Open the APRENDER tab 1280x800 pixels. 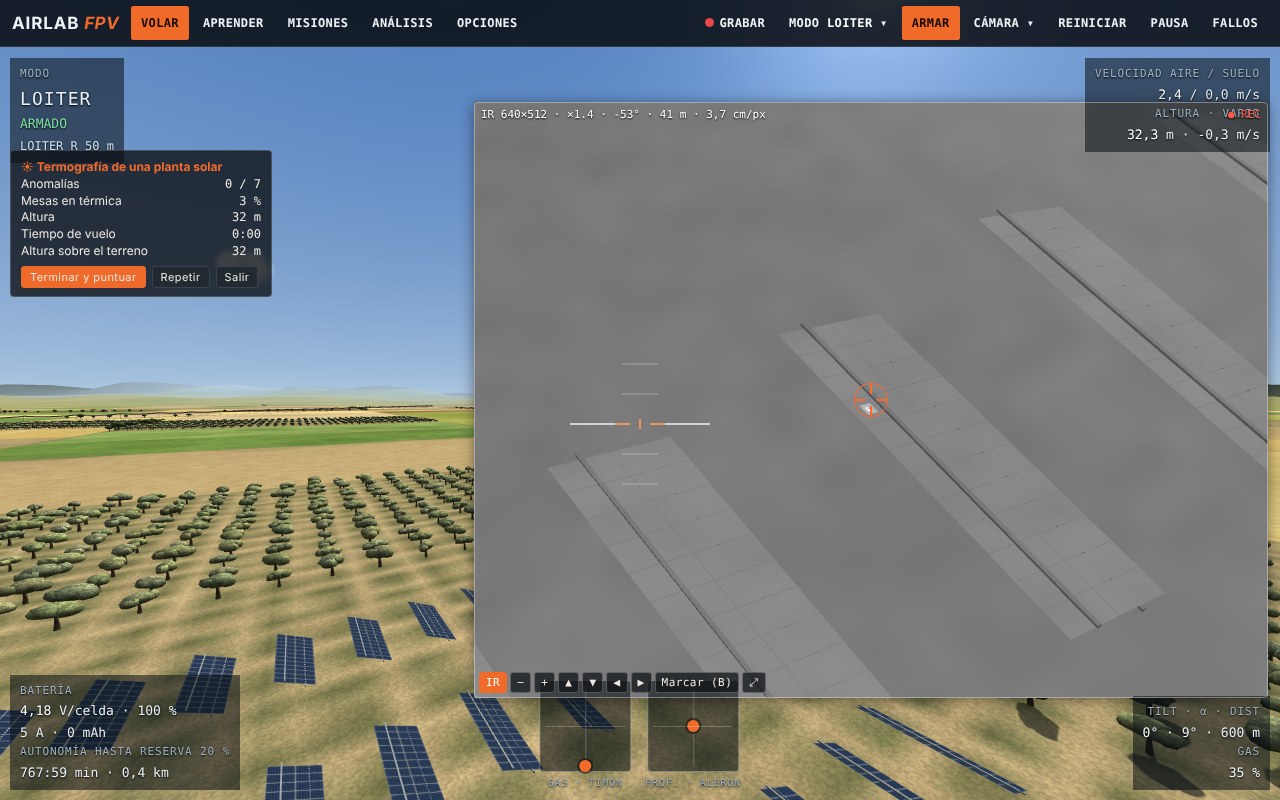point(233,23)
